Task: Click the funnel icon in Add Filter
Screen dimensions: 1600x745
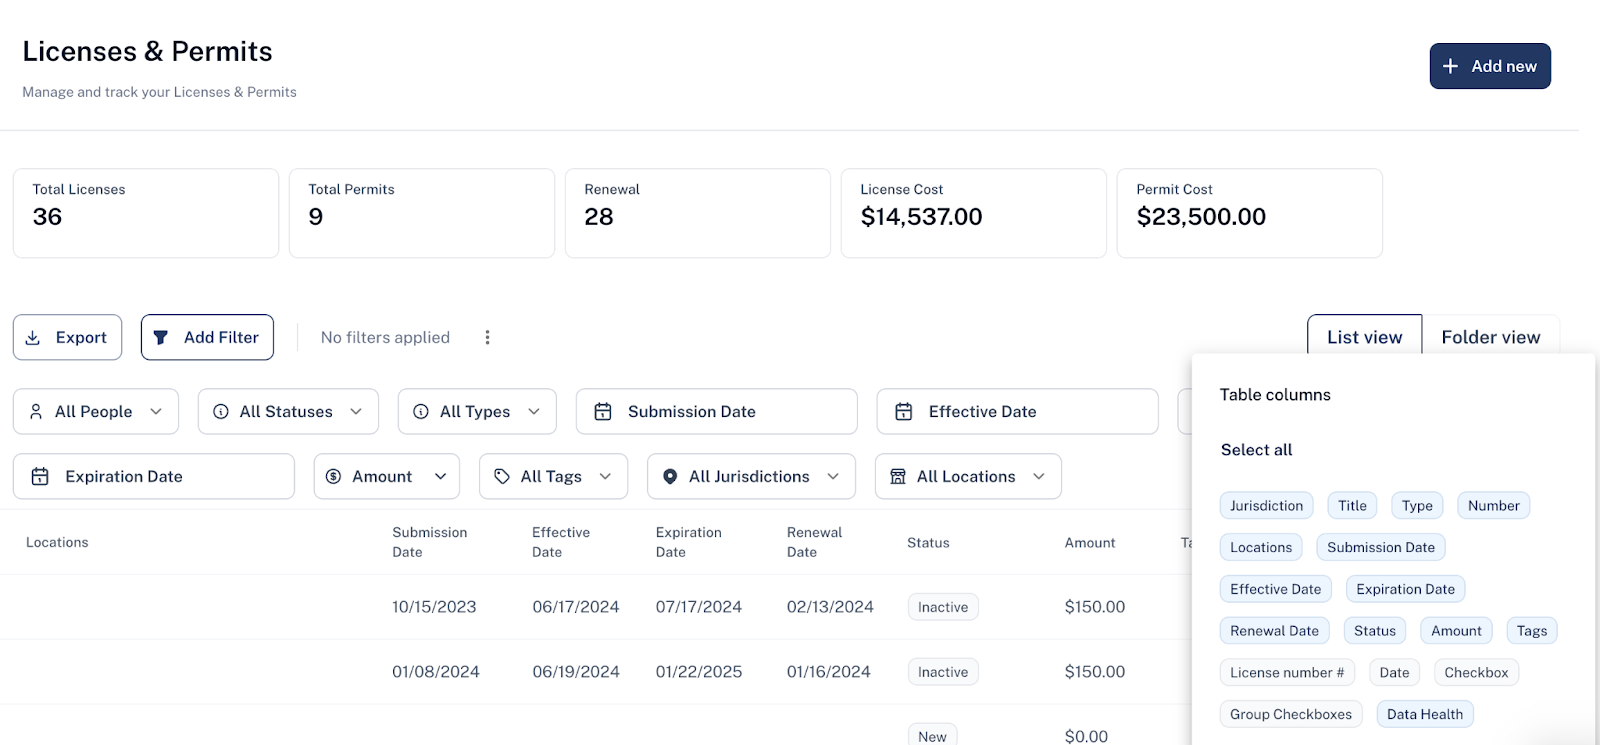Action: coord(161,338)
